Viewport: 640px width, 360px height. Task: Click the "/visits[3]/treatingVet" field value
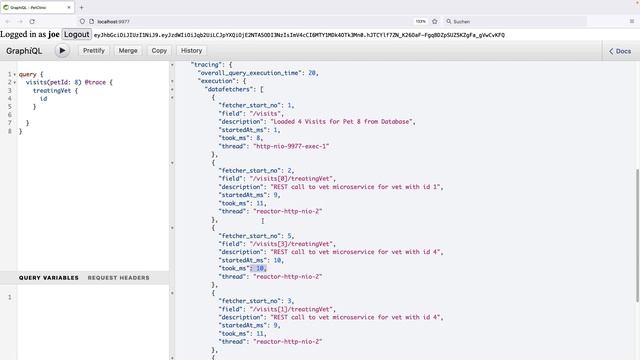click(292, 244)
